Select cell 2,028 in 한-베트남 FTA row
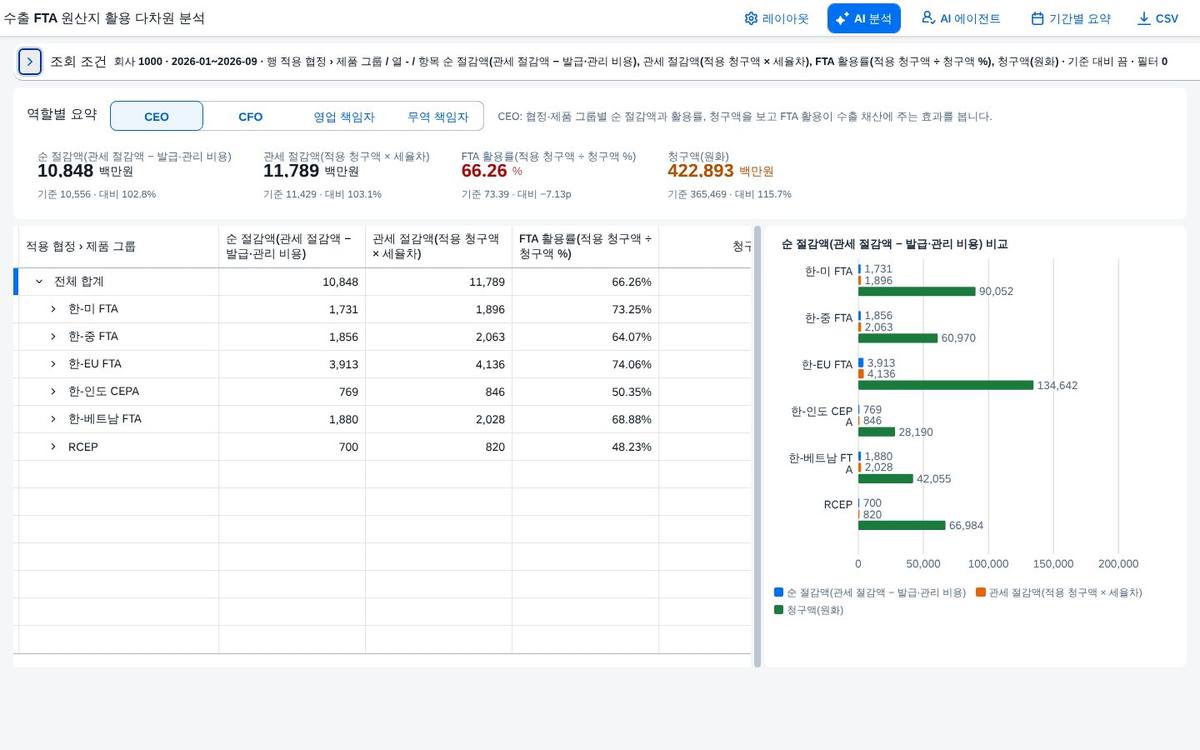Image resolution: width=1200 pixels, height=750 pixels. [439, 419]
